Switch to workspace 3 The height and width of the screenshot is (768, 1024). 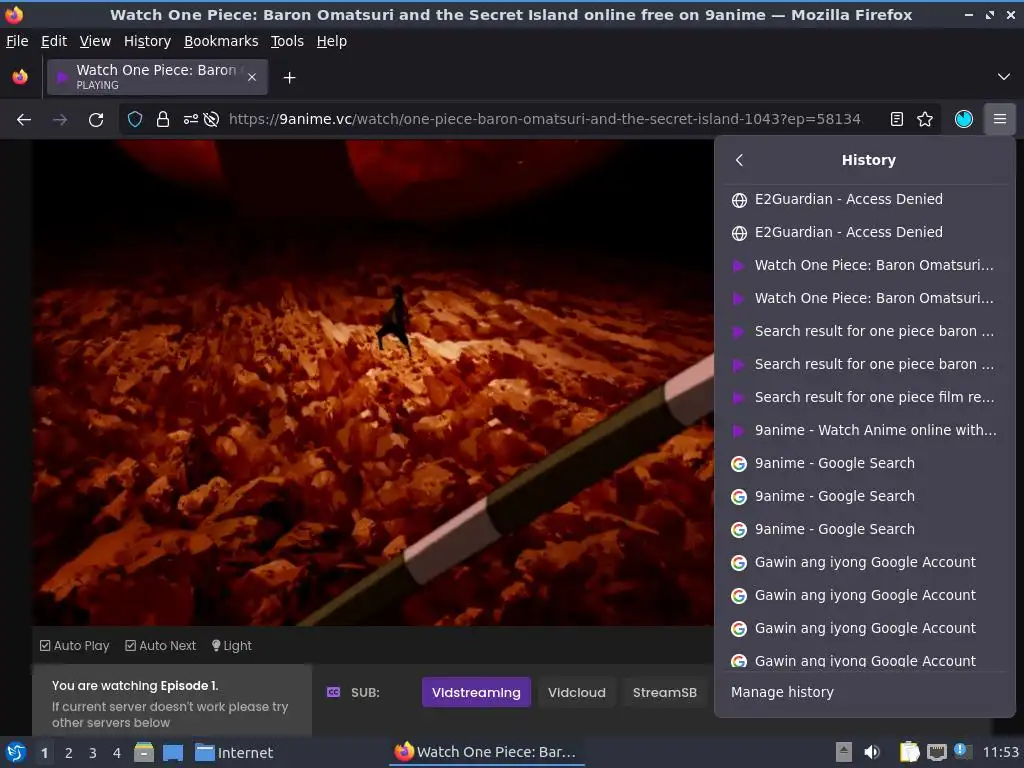(x=93, y=753)
